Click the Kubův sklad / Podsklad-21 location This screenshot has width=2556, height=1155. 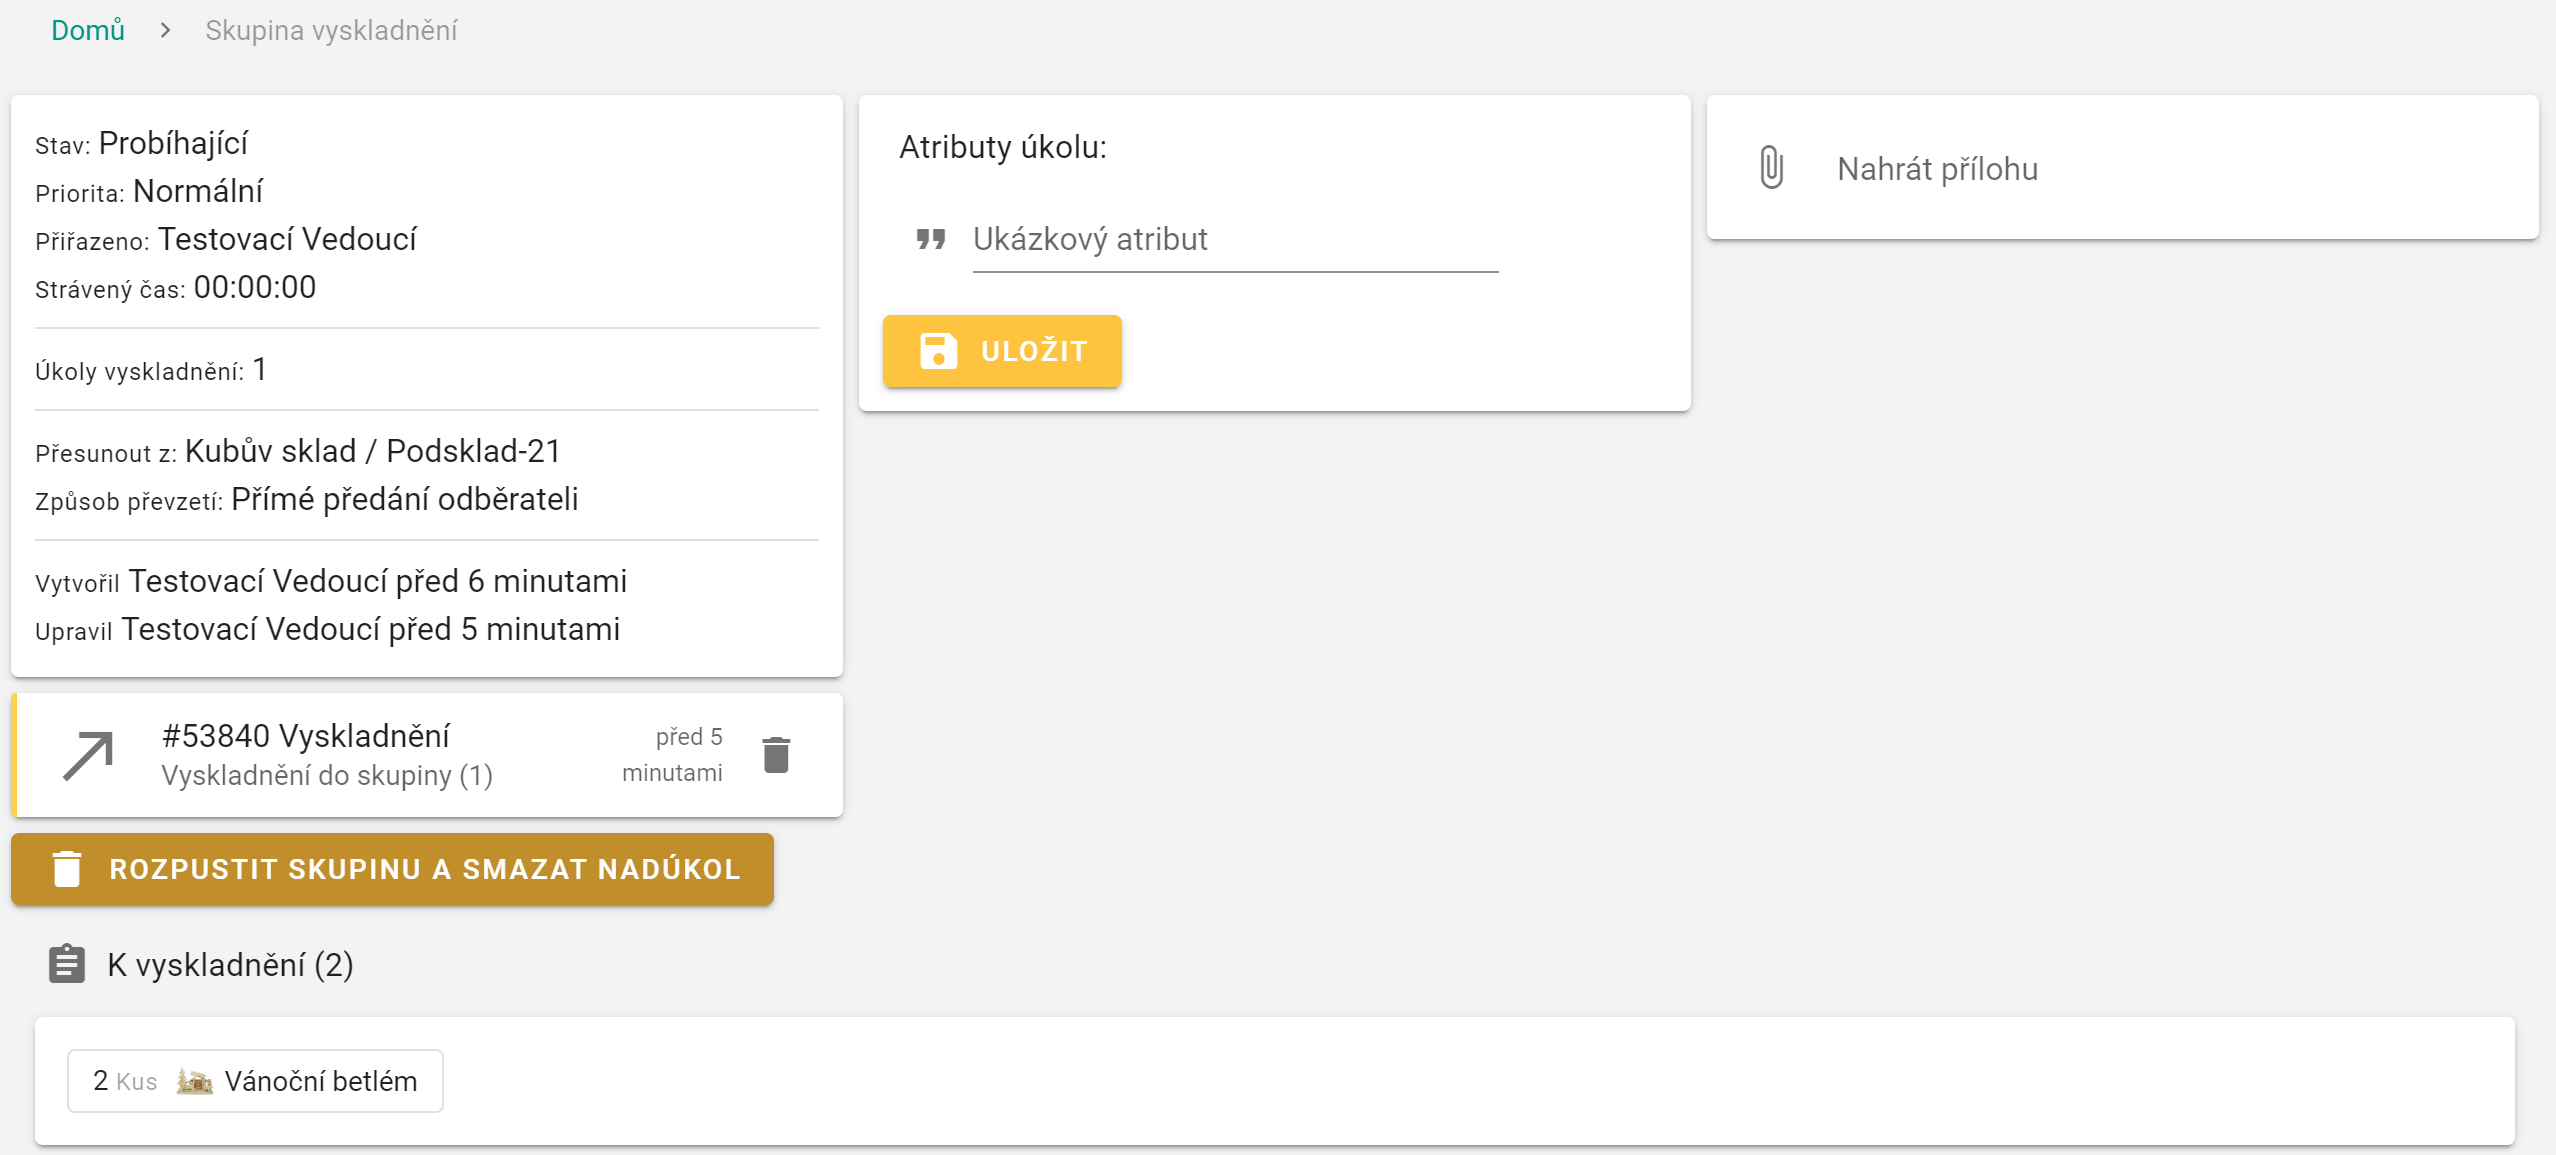click(x=372, y=451)
